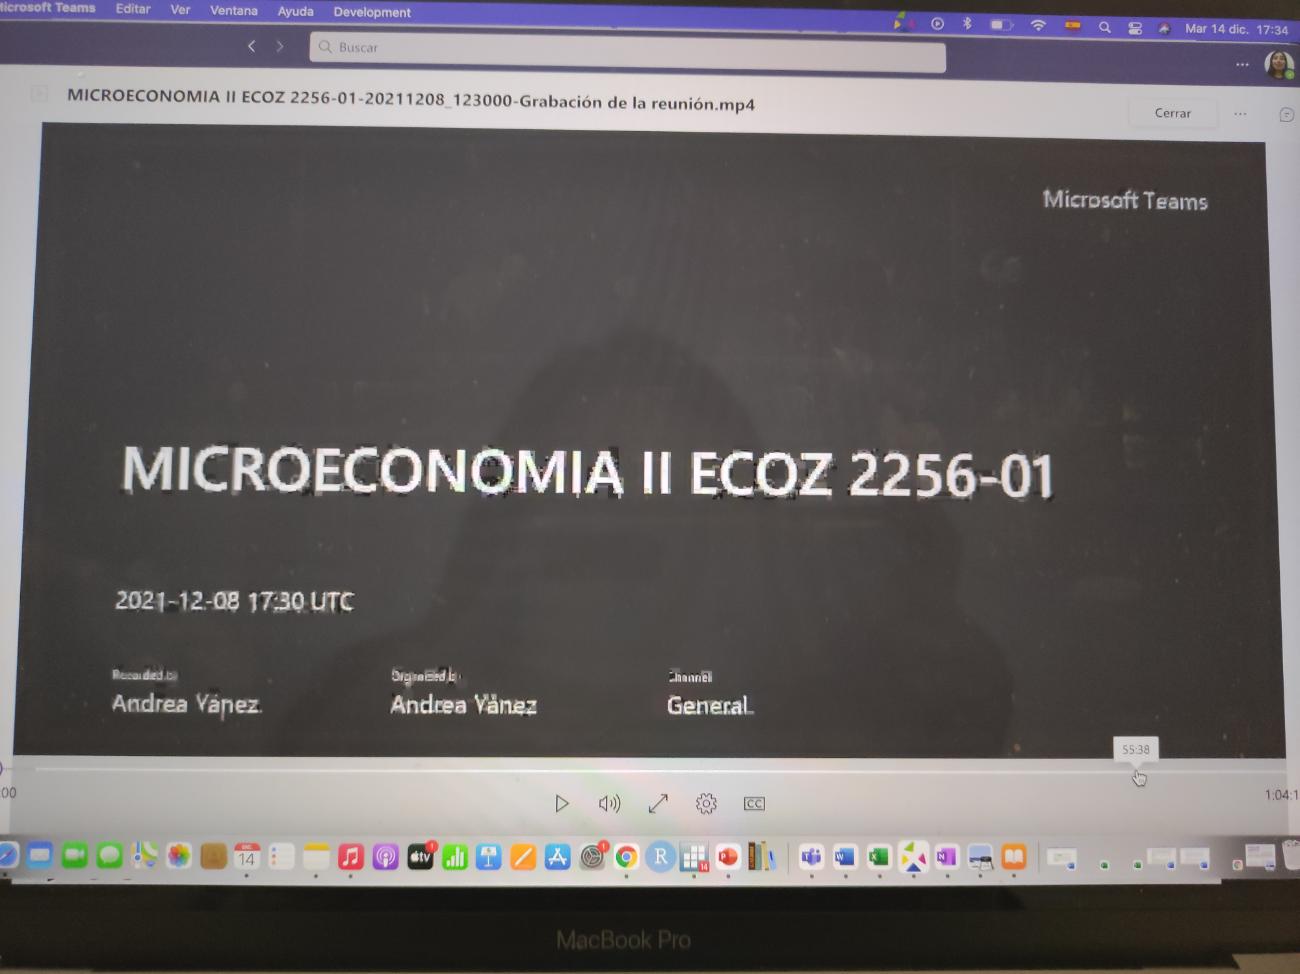Open the Ventana menu

tap(233, 10)
